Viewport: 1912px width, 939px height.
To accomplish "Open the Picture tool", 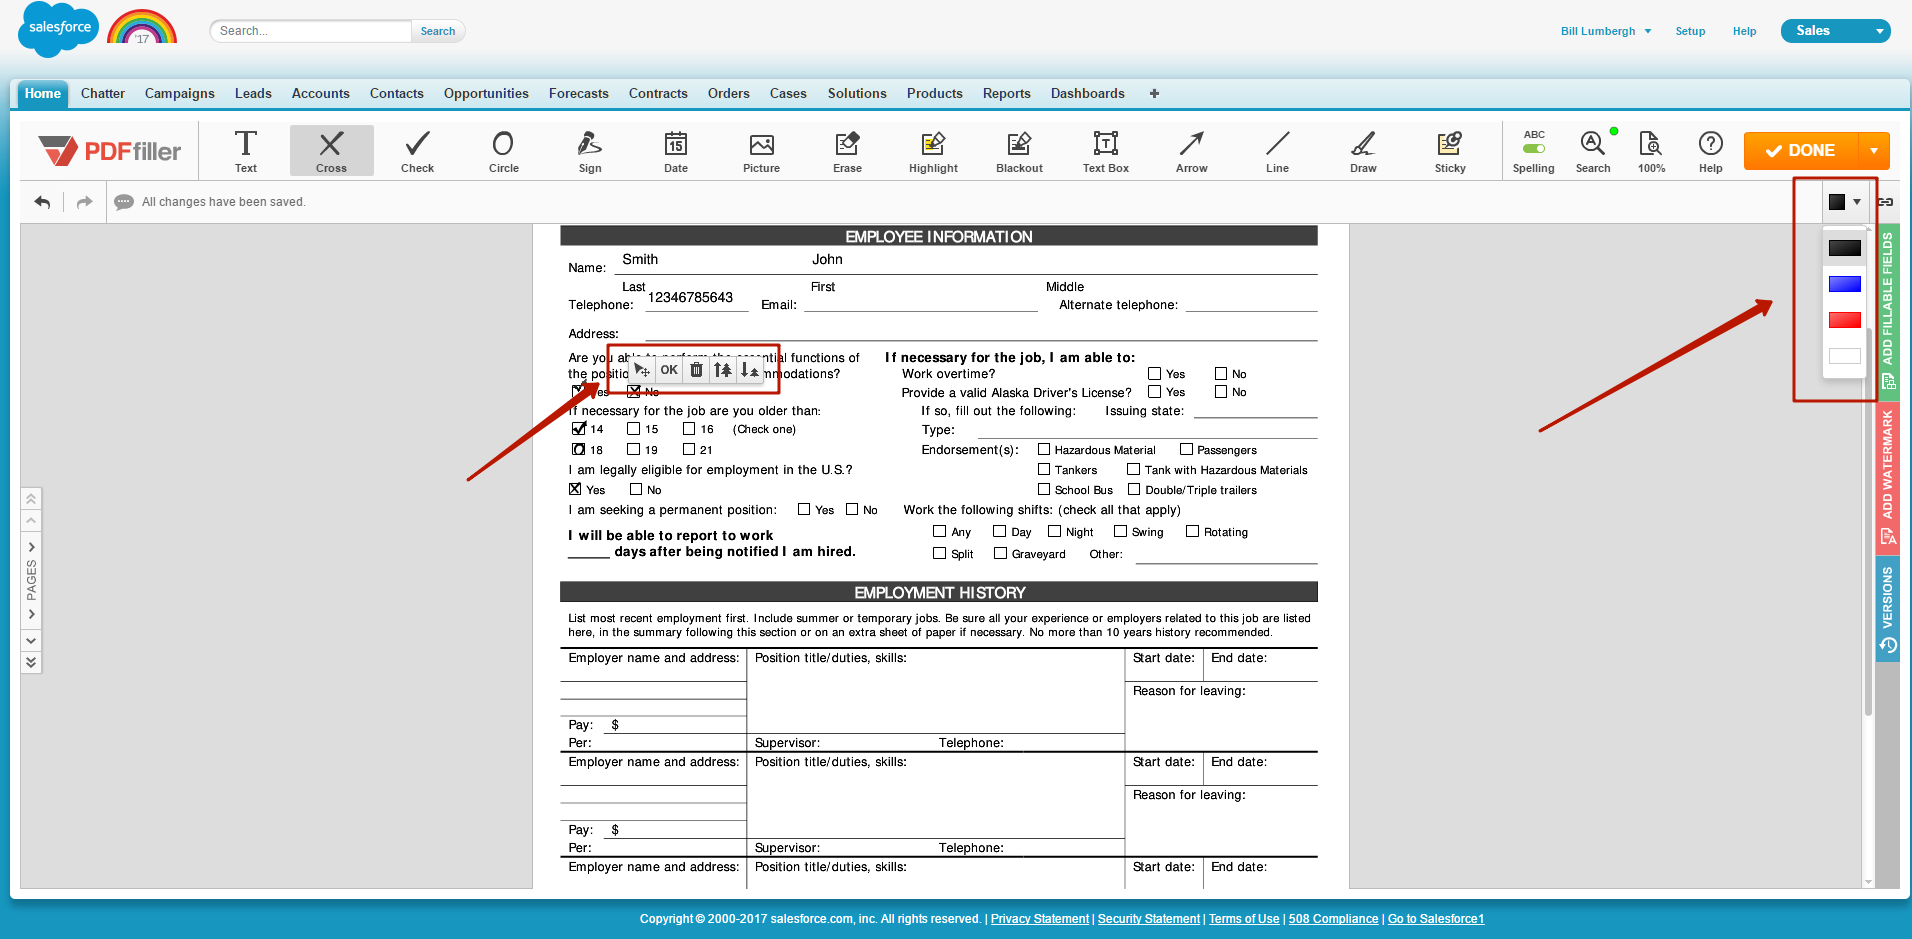I will tap(761, 151).
